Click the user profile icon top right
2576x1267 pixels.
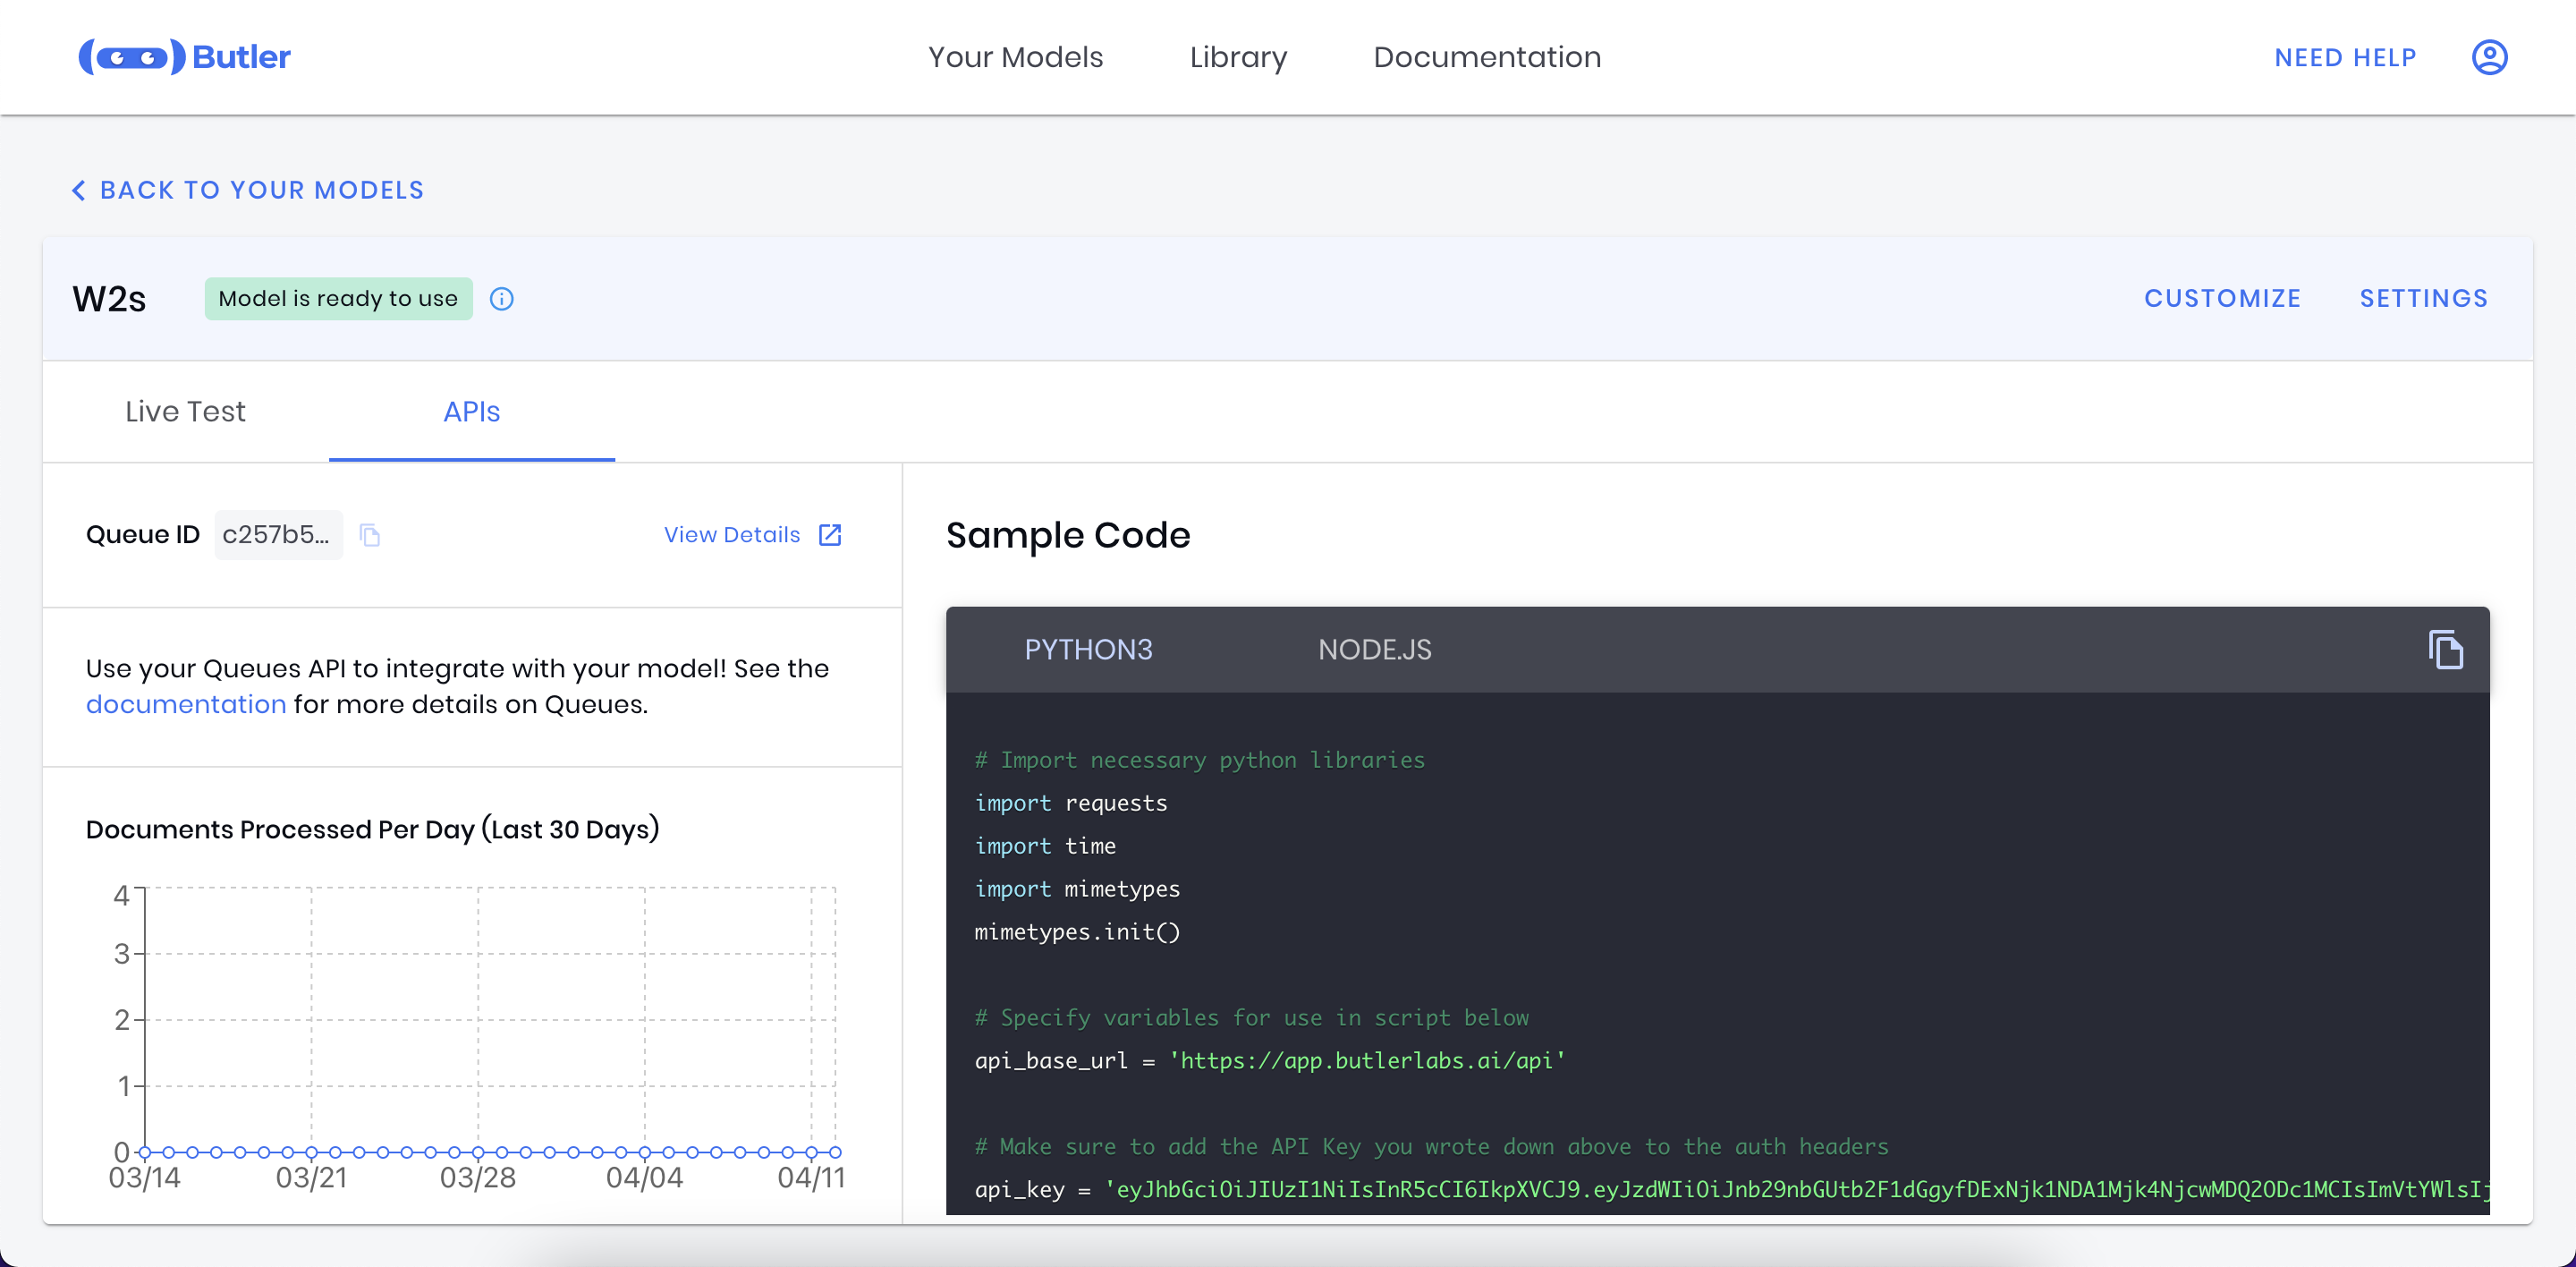coord(2492,55)
